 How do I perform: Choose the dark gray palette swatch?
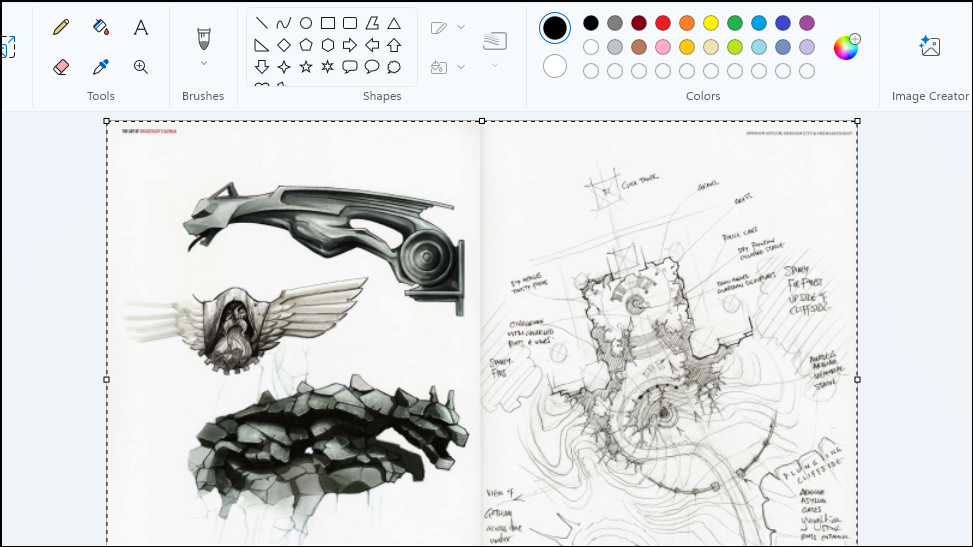point(615,24)
